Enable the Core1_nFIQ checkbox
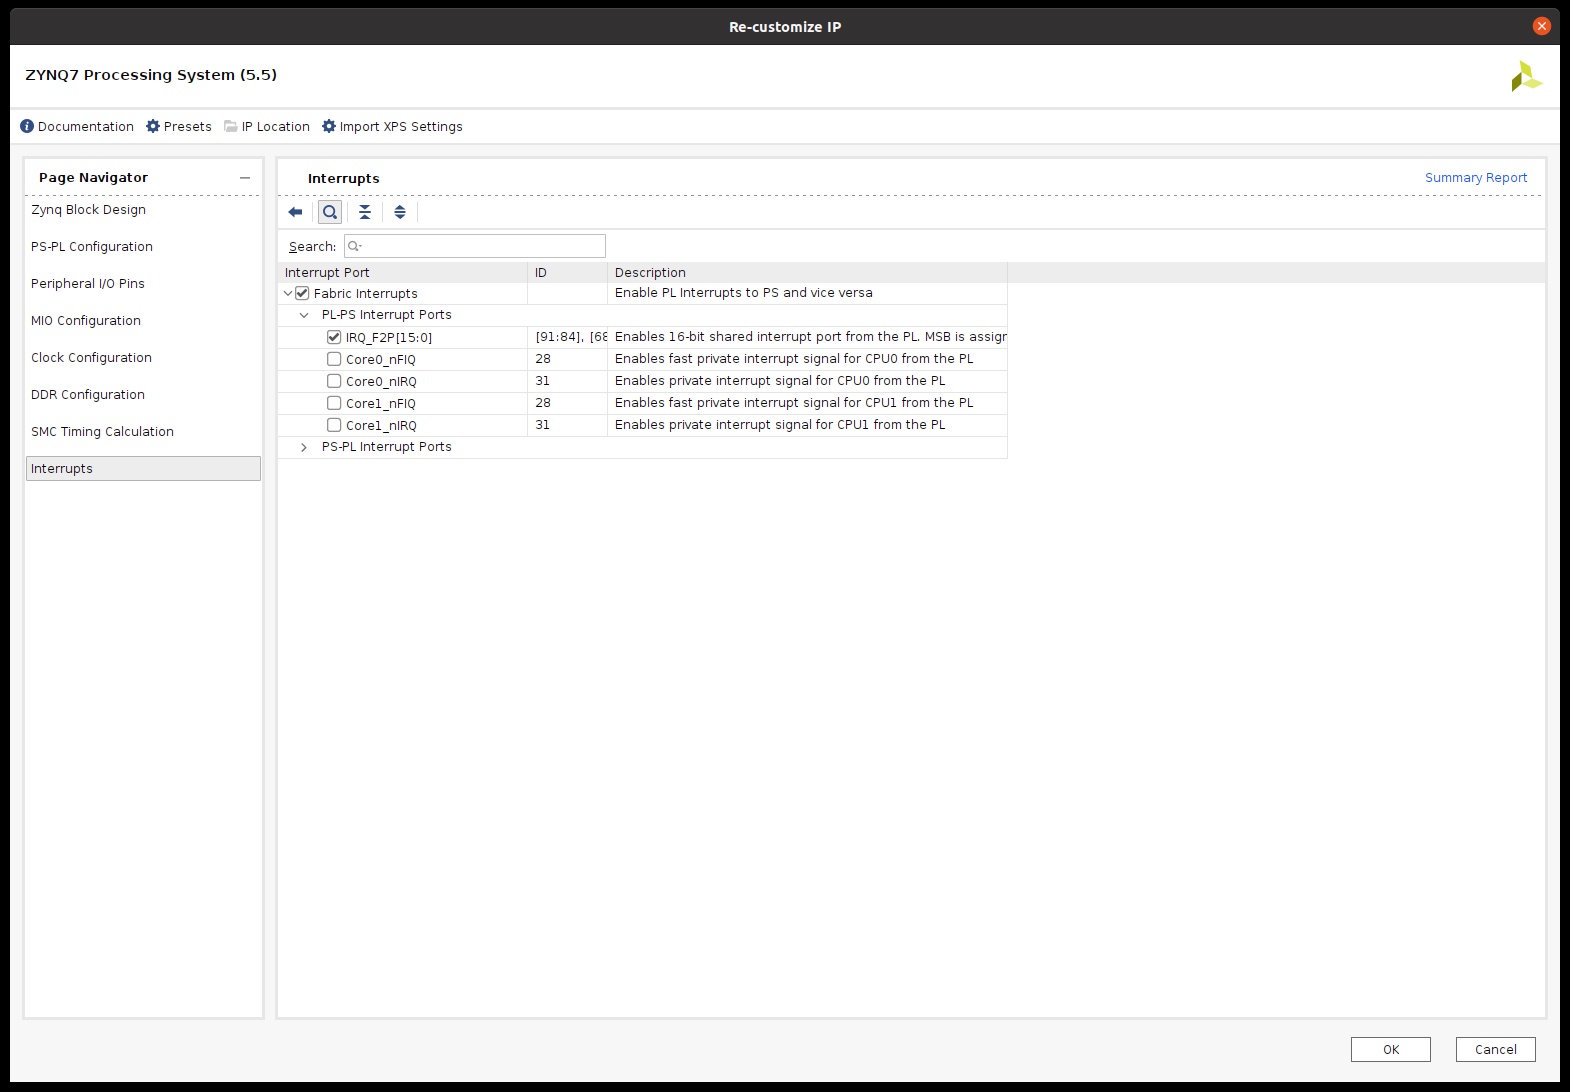Viewport: 1570px width, 1092px height. [334, 403]
